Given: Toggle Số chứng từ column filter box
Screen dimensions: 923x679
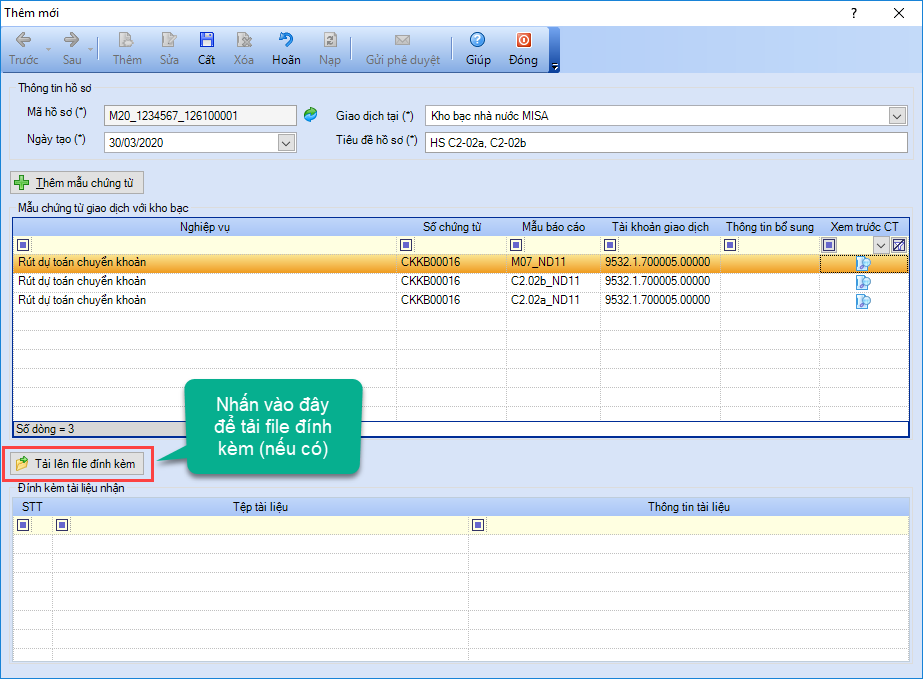Looking at the screenshot, I should (406, 245).
